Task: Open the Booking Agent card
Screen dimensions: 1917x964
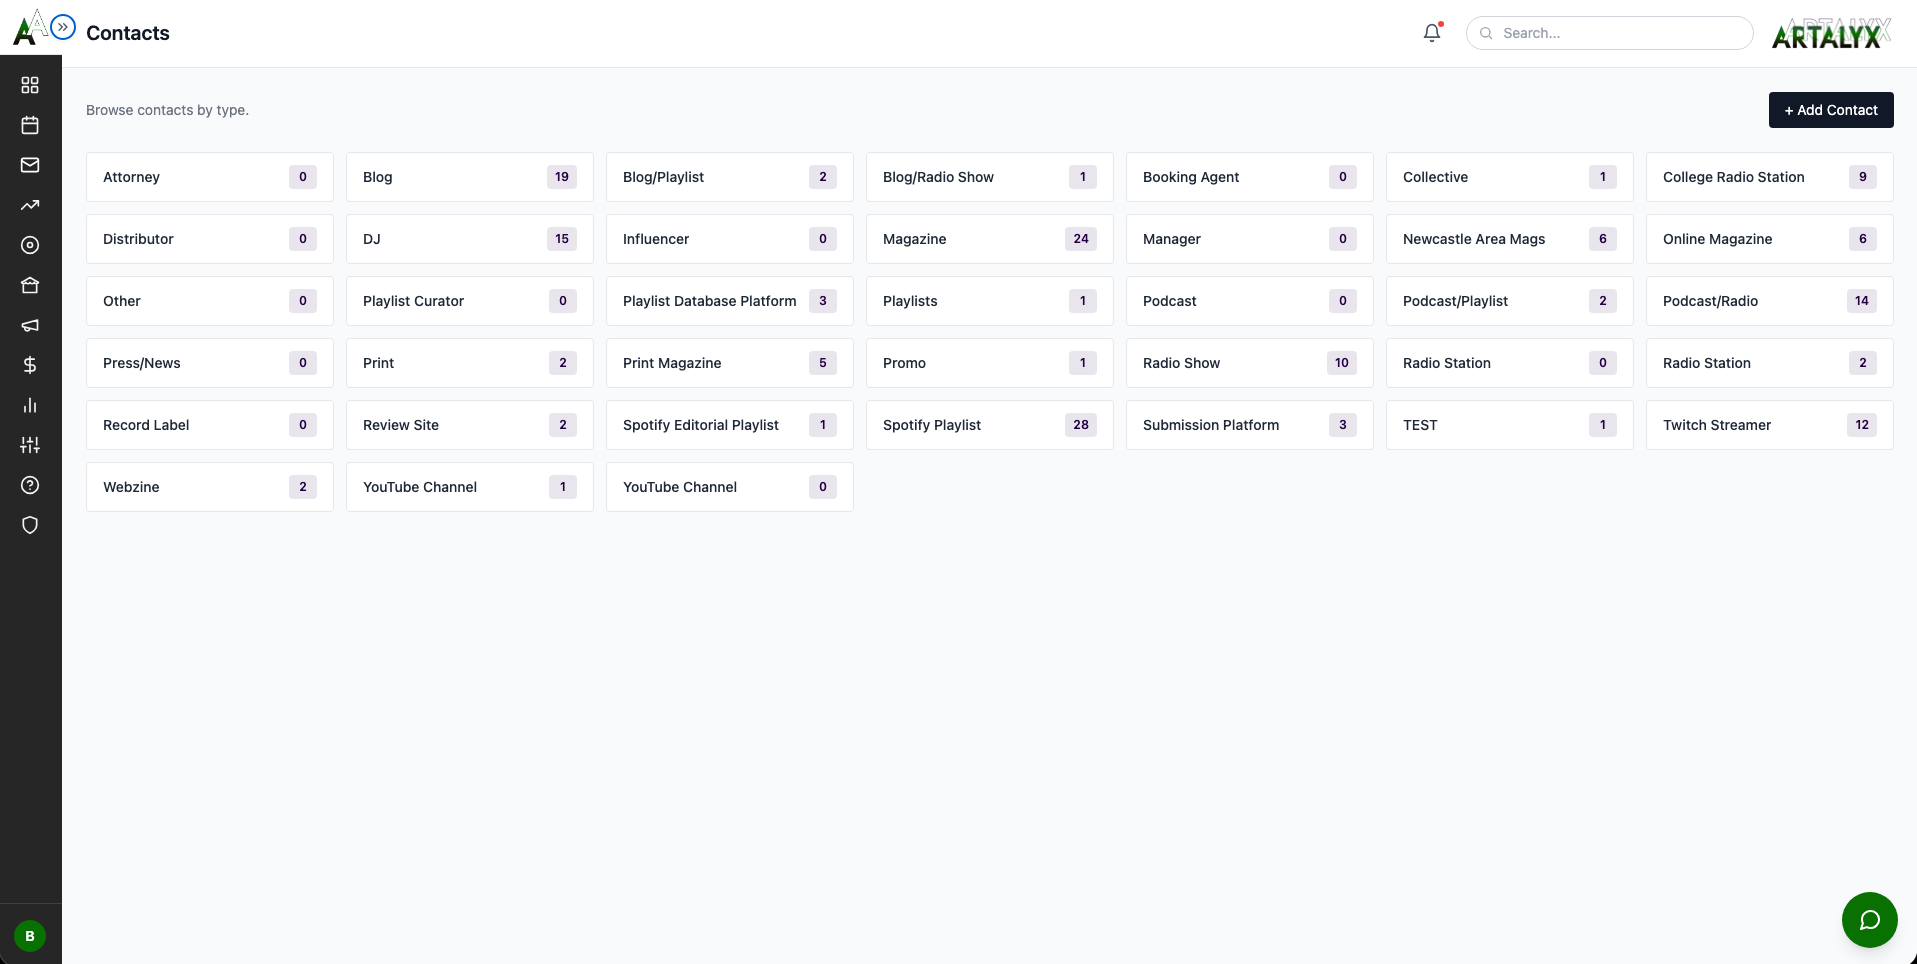Action: (1250, 177)
